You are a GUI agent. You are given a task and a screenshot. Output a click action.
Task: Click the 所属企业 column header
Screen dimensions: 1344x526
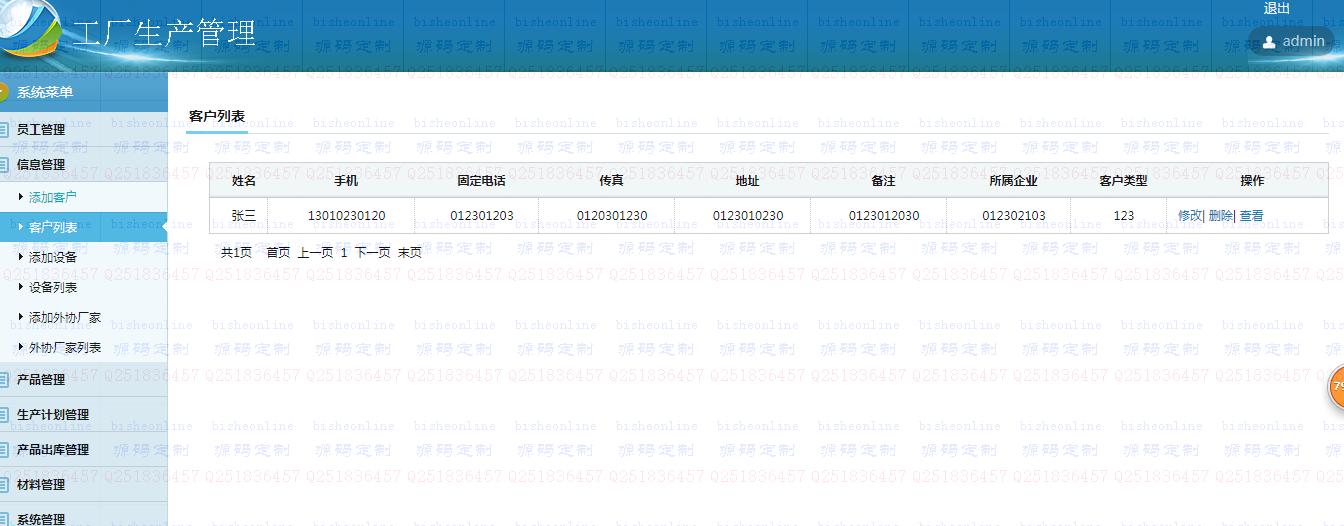pyautogui.click(x=1013, y=181)
